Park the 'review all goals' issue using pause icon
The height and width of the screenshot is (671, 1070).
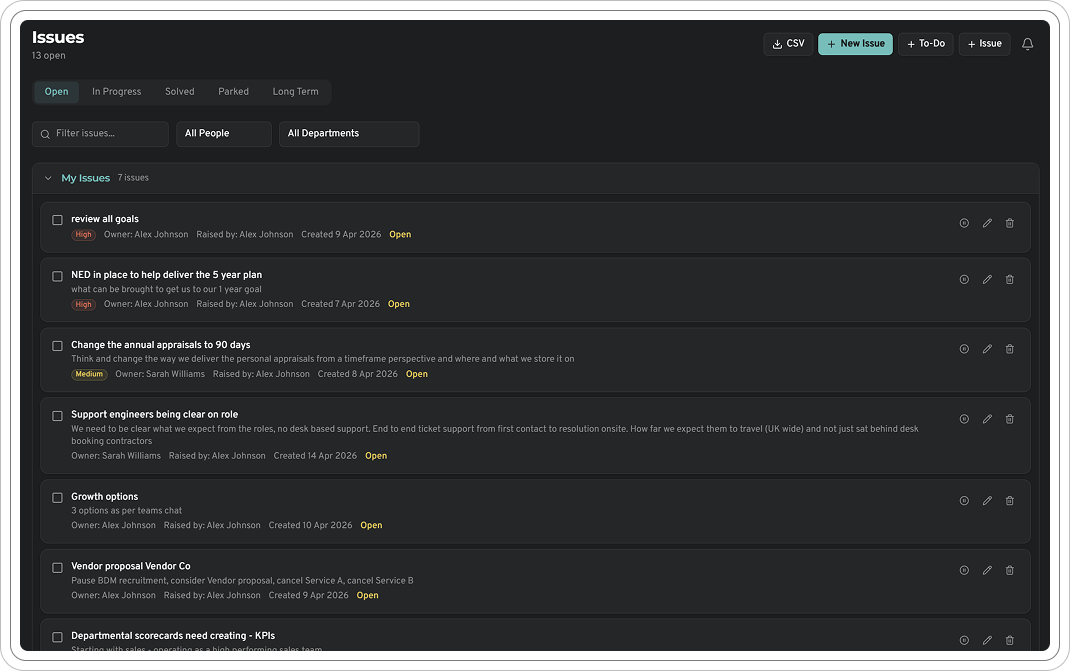coord(963,223)
